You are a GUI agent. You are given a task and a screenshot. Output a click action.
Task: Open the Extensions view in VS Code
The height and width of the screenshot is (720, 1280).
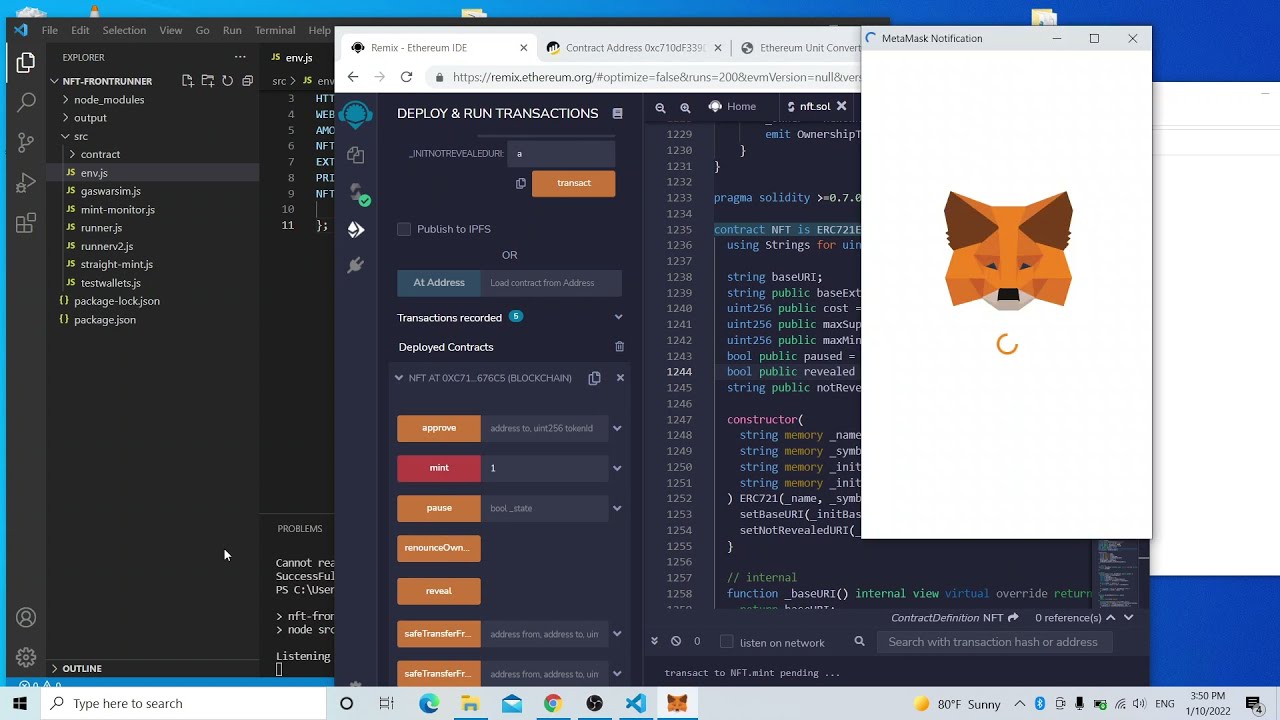(26, 223)
